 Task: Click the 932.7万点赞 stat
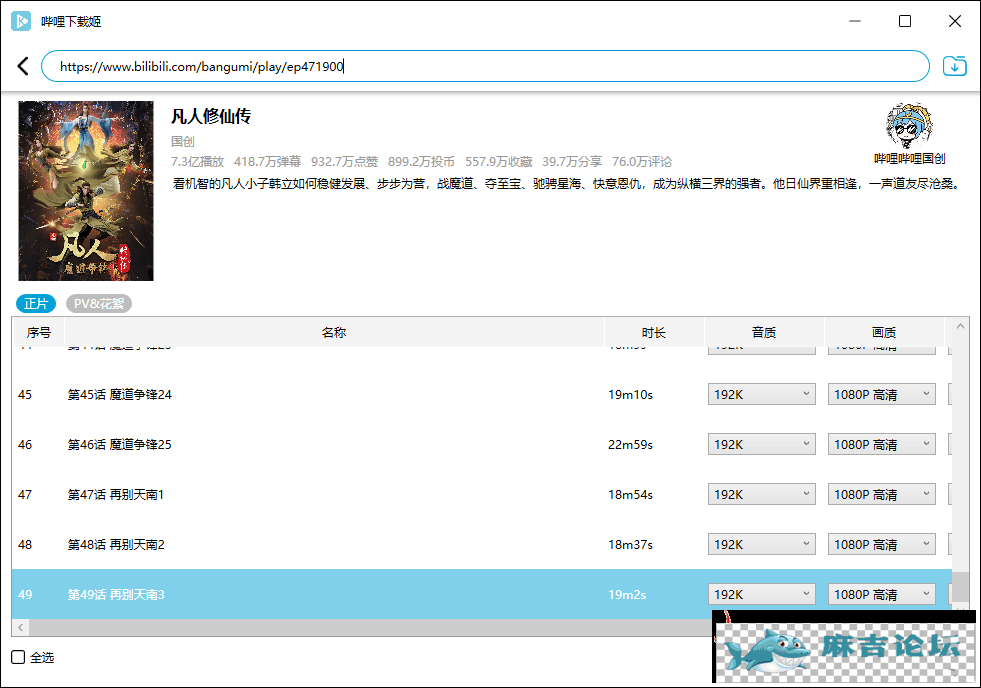pyautogui.click(x=344, y=161)
